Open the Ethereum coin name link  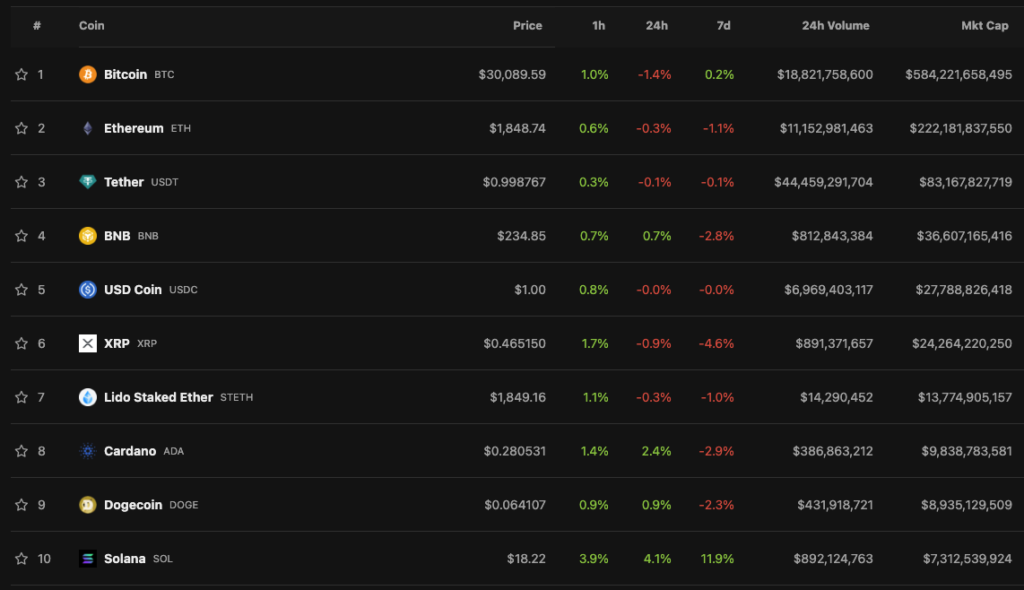[x=133, y=129]
